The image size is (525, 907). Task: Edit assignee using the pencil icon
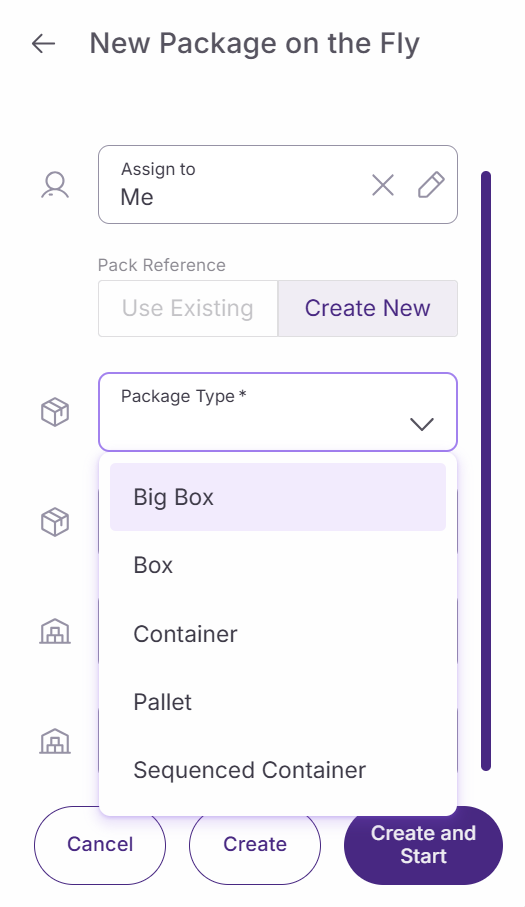point(431,185)
